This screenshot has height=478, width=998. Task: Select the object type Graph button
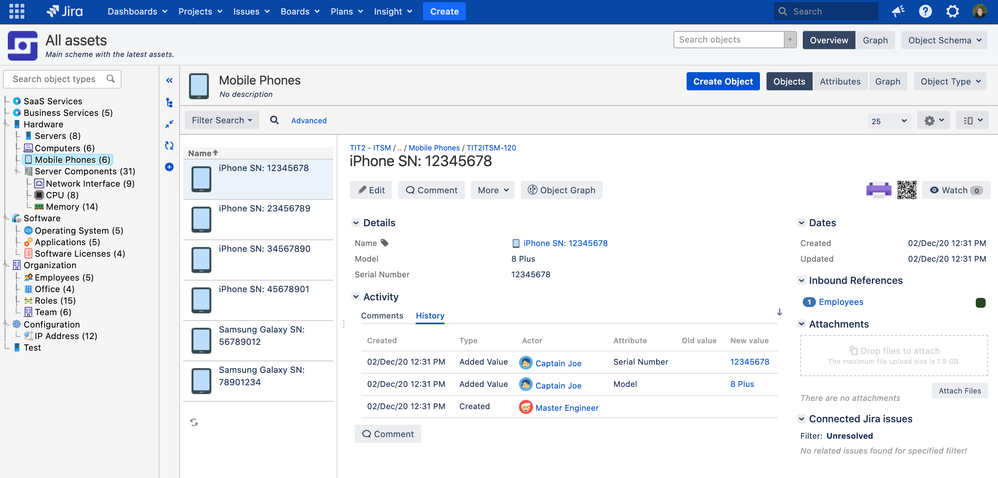point(887,81)
